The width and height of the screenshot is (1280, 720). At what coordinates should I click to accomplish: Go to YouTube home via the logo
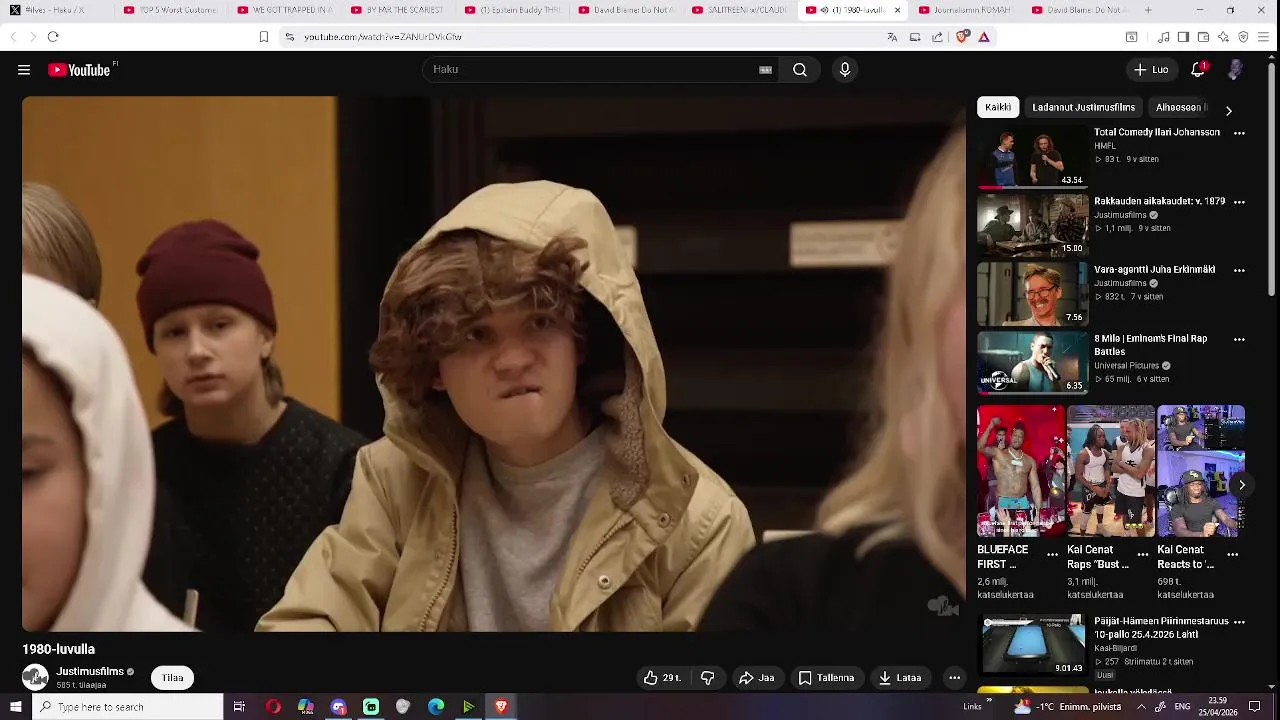tap(79, 70)
